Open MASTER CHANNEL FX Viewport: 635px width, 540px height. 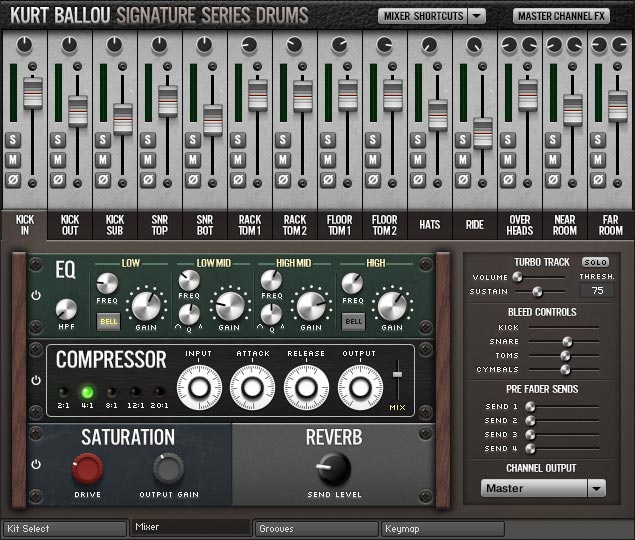(561, 16)
